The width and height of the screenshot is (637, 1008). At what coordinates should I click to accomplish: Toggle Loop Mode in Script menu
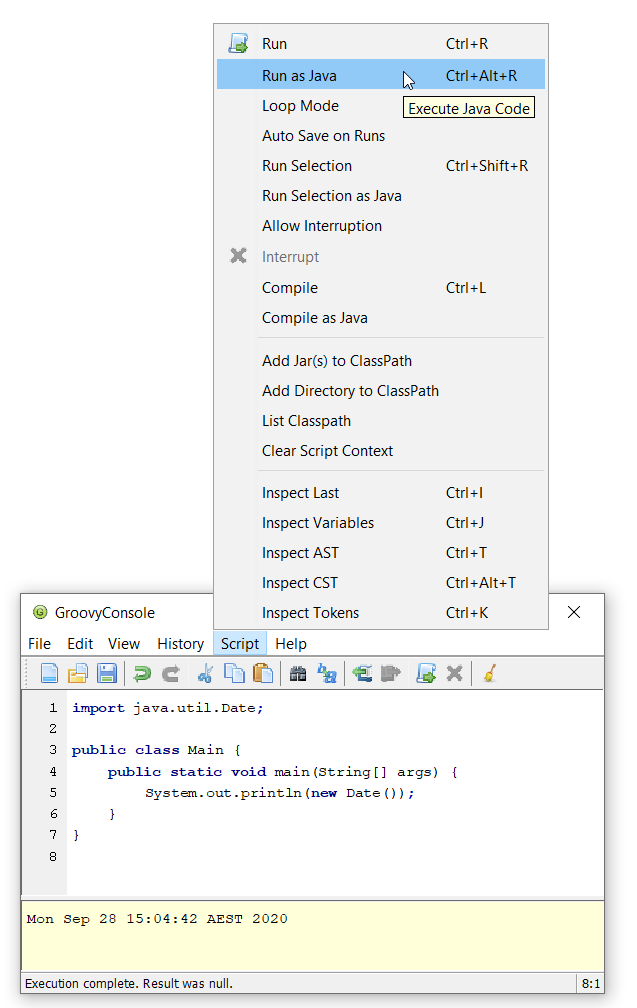[300, 106]
